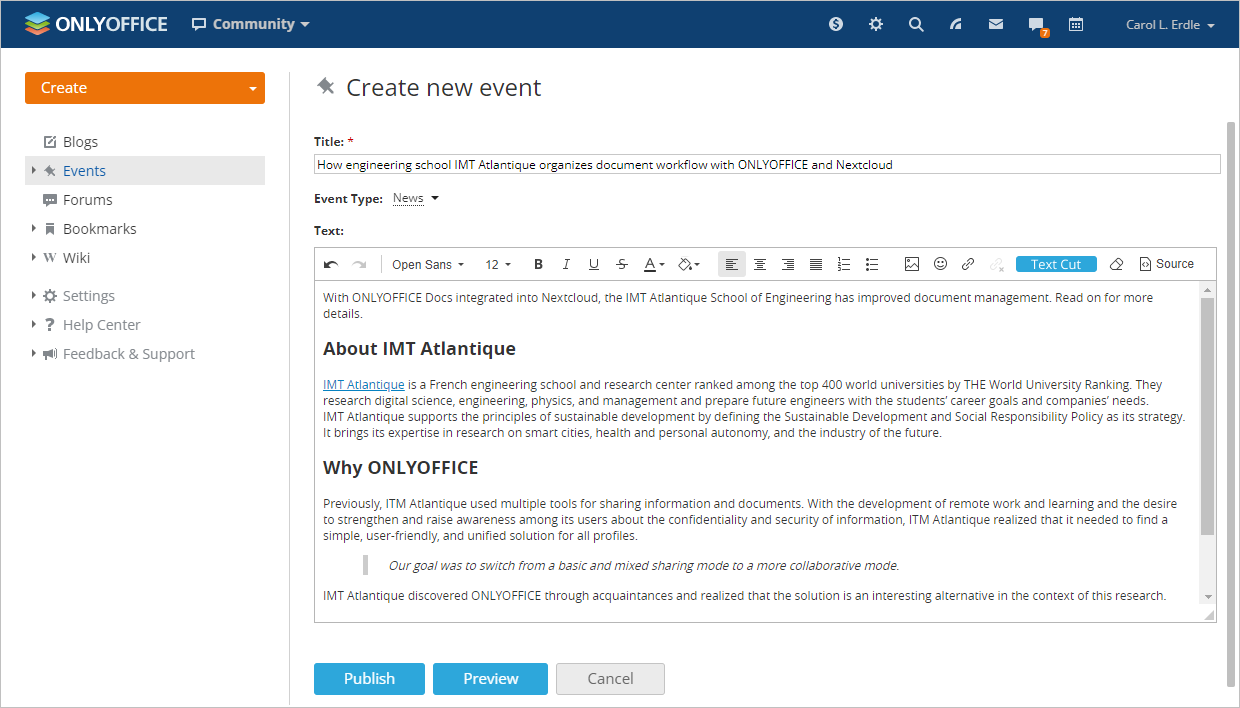Insert a numbered list
This screenshot has width=1240, height=708.
(844, 264)
